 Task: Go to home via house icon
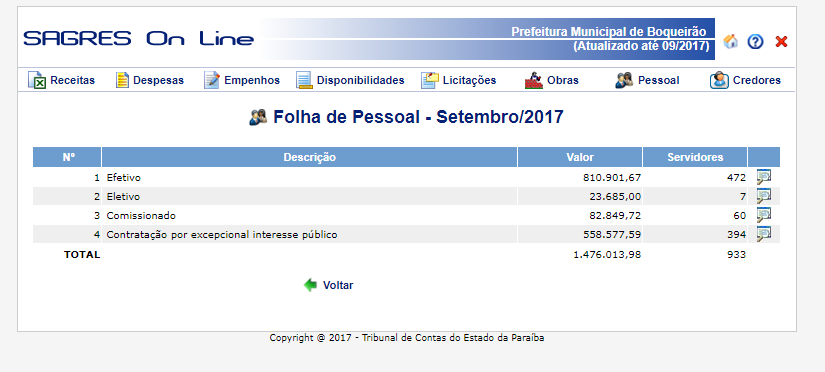pos(730,42)
